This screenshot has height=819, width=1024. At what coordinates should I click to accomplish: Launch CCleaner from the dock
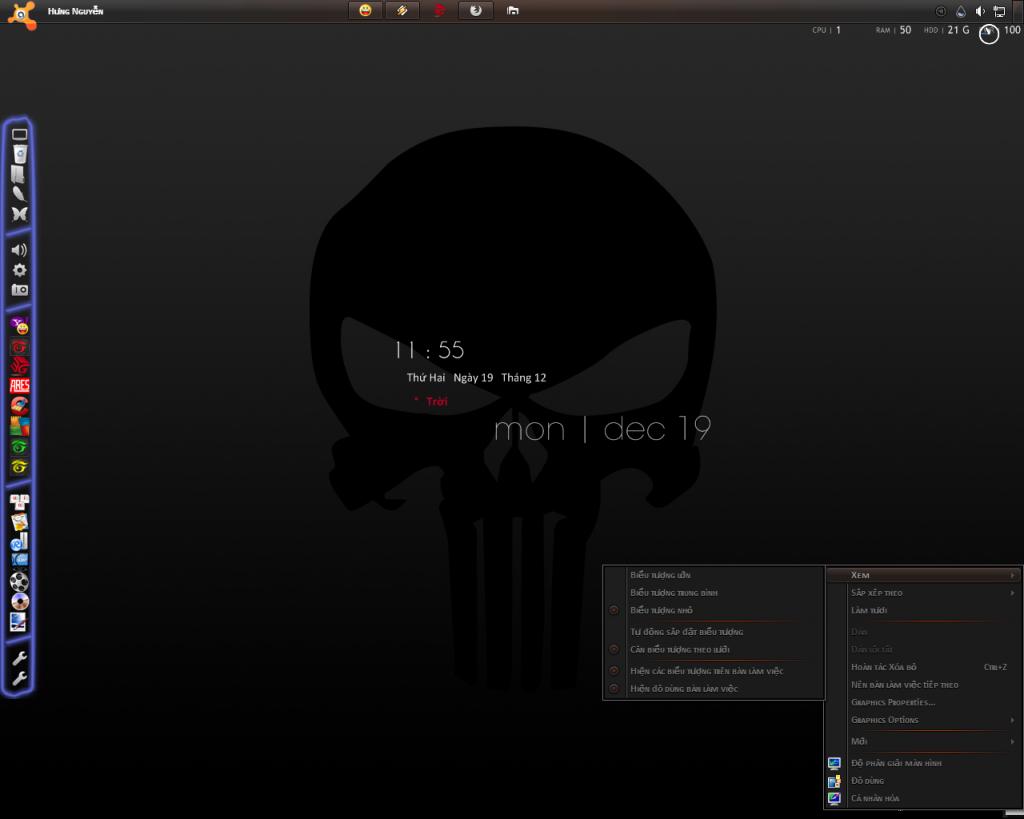pyautogui.click(x=20, y=406)
